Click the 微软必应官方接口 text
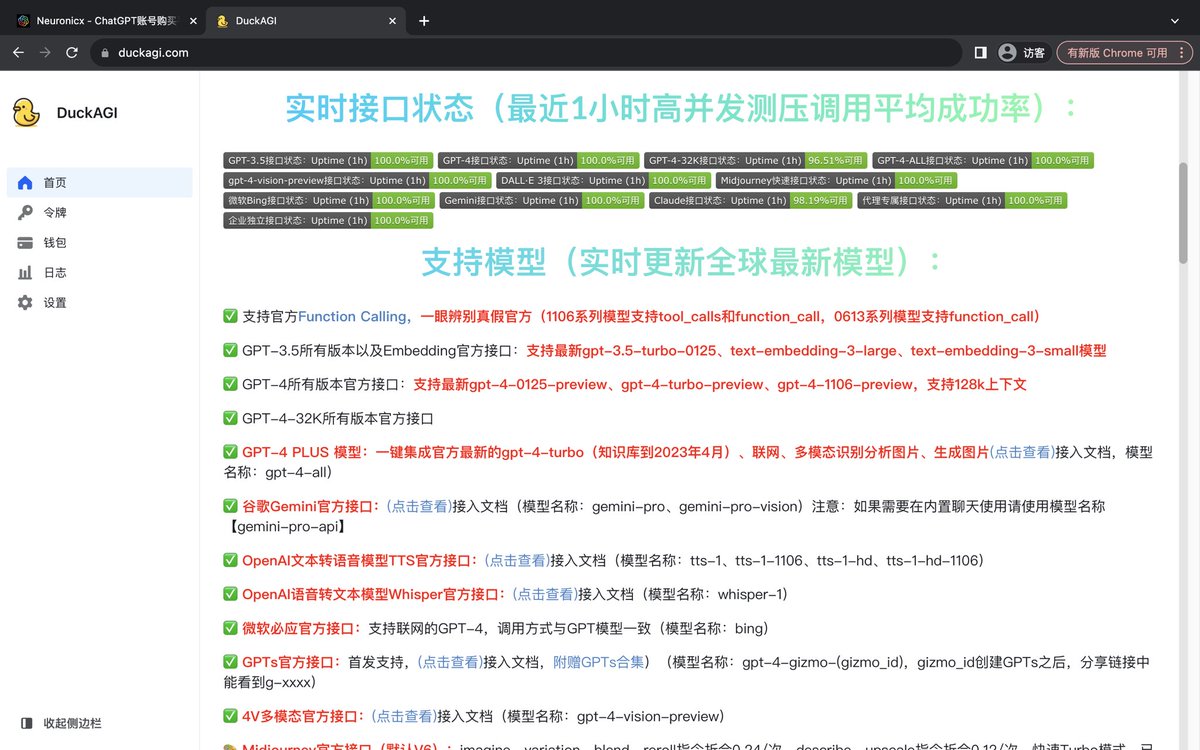The width and height of the screenshot is (1200, 750). point(301,629)
